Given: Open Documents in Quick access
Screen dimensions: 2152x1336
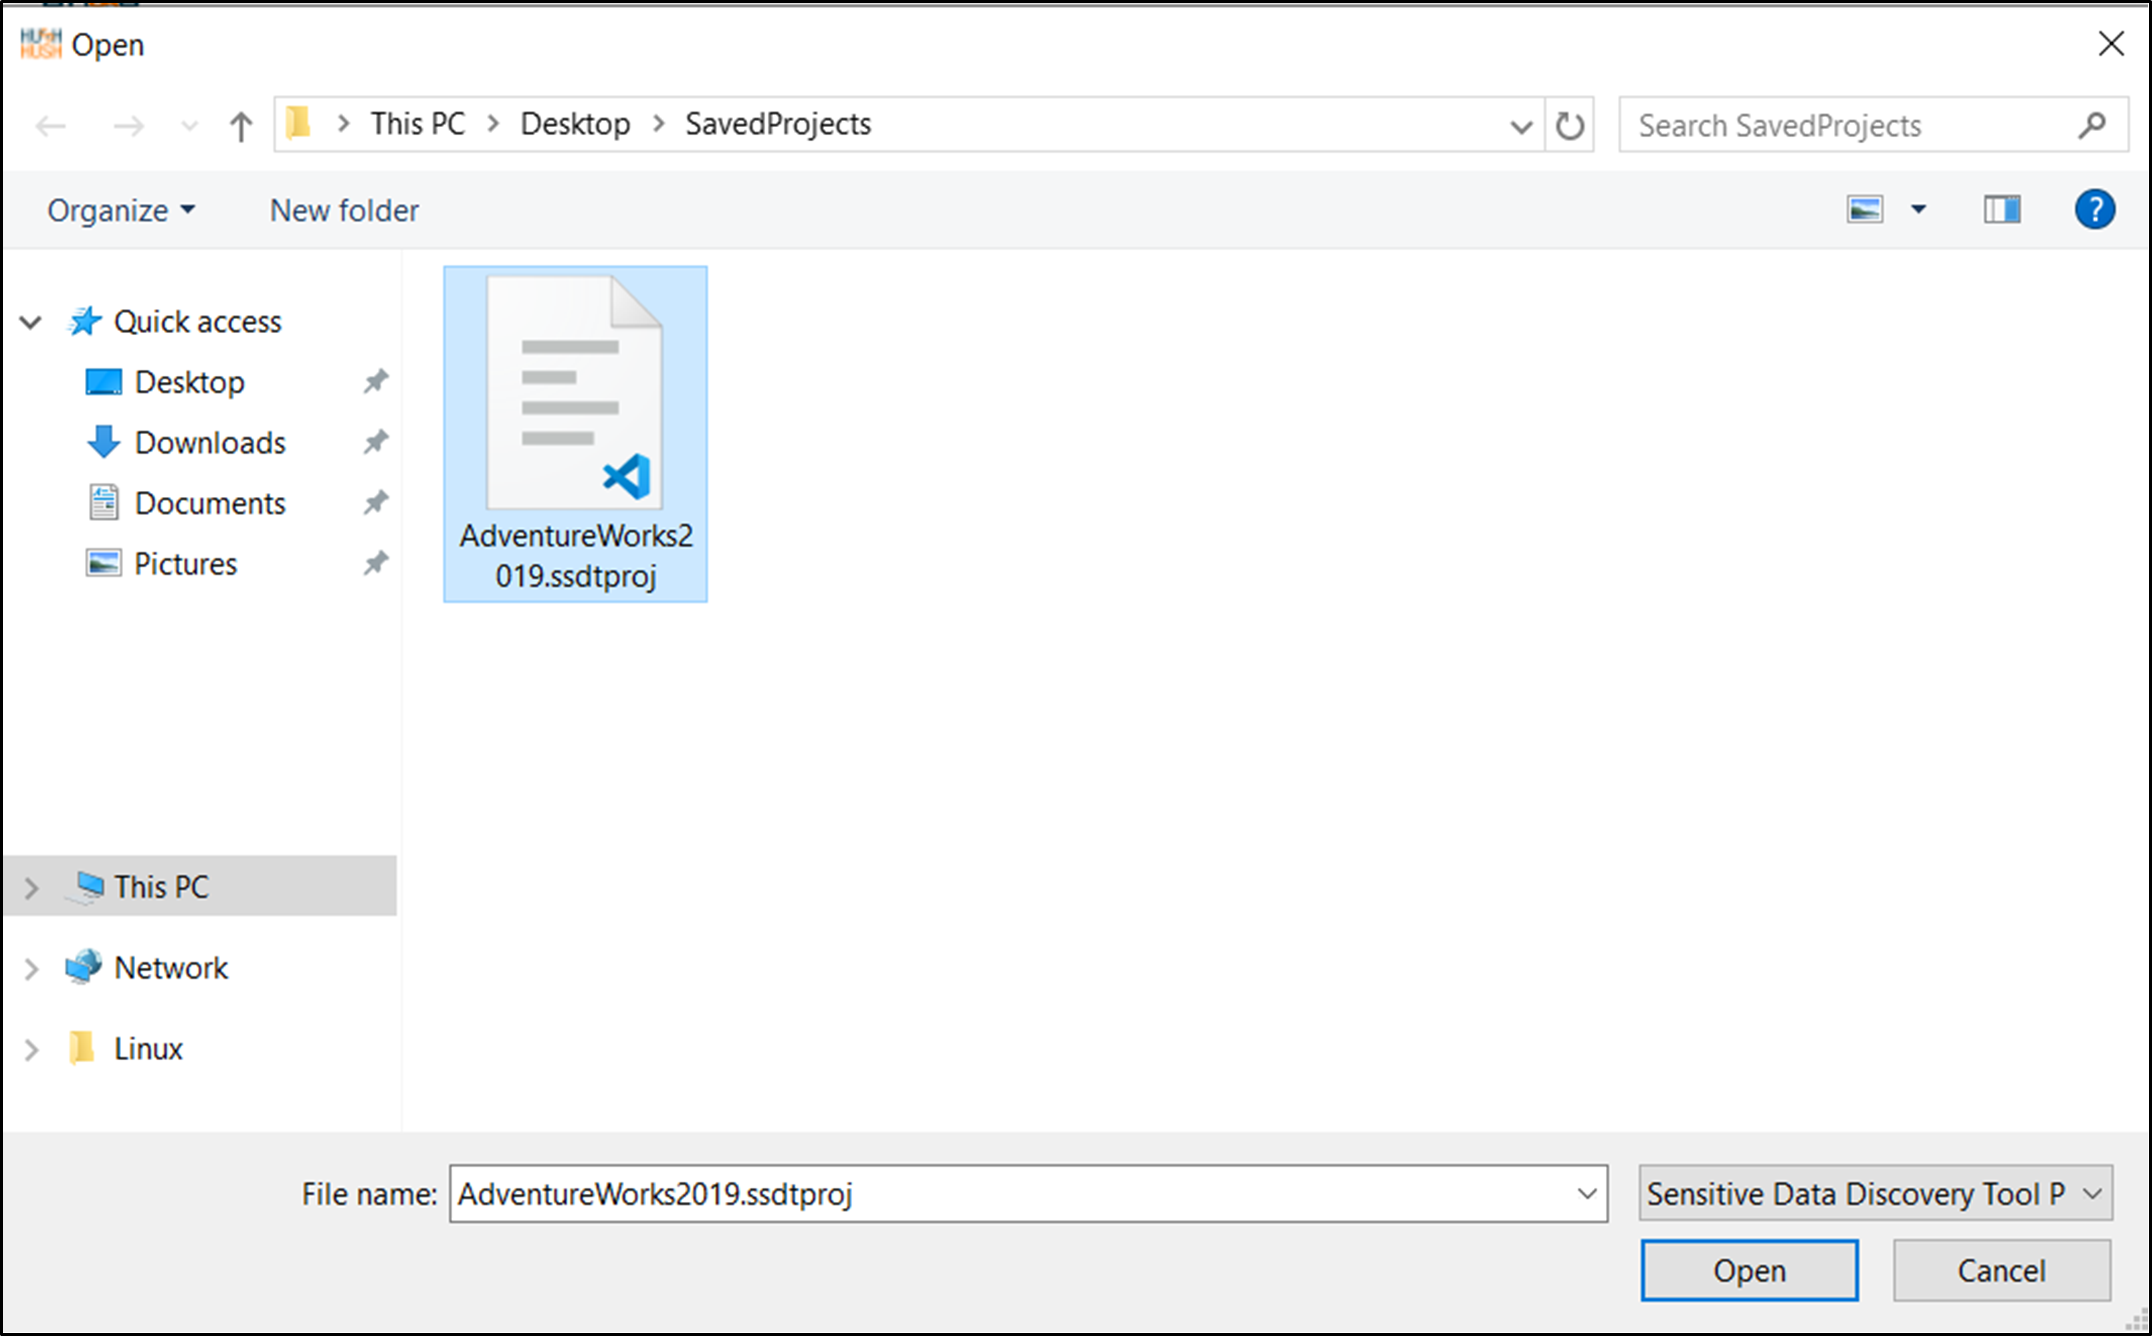Looking at the screenshot, I should pyautogui.click(x=210, y=503).
